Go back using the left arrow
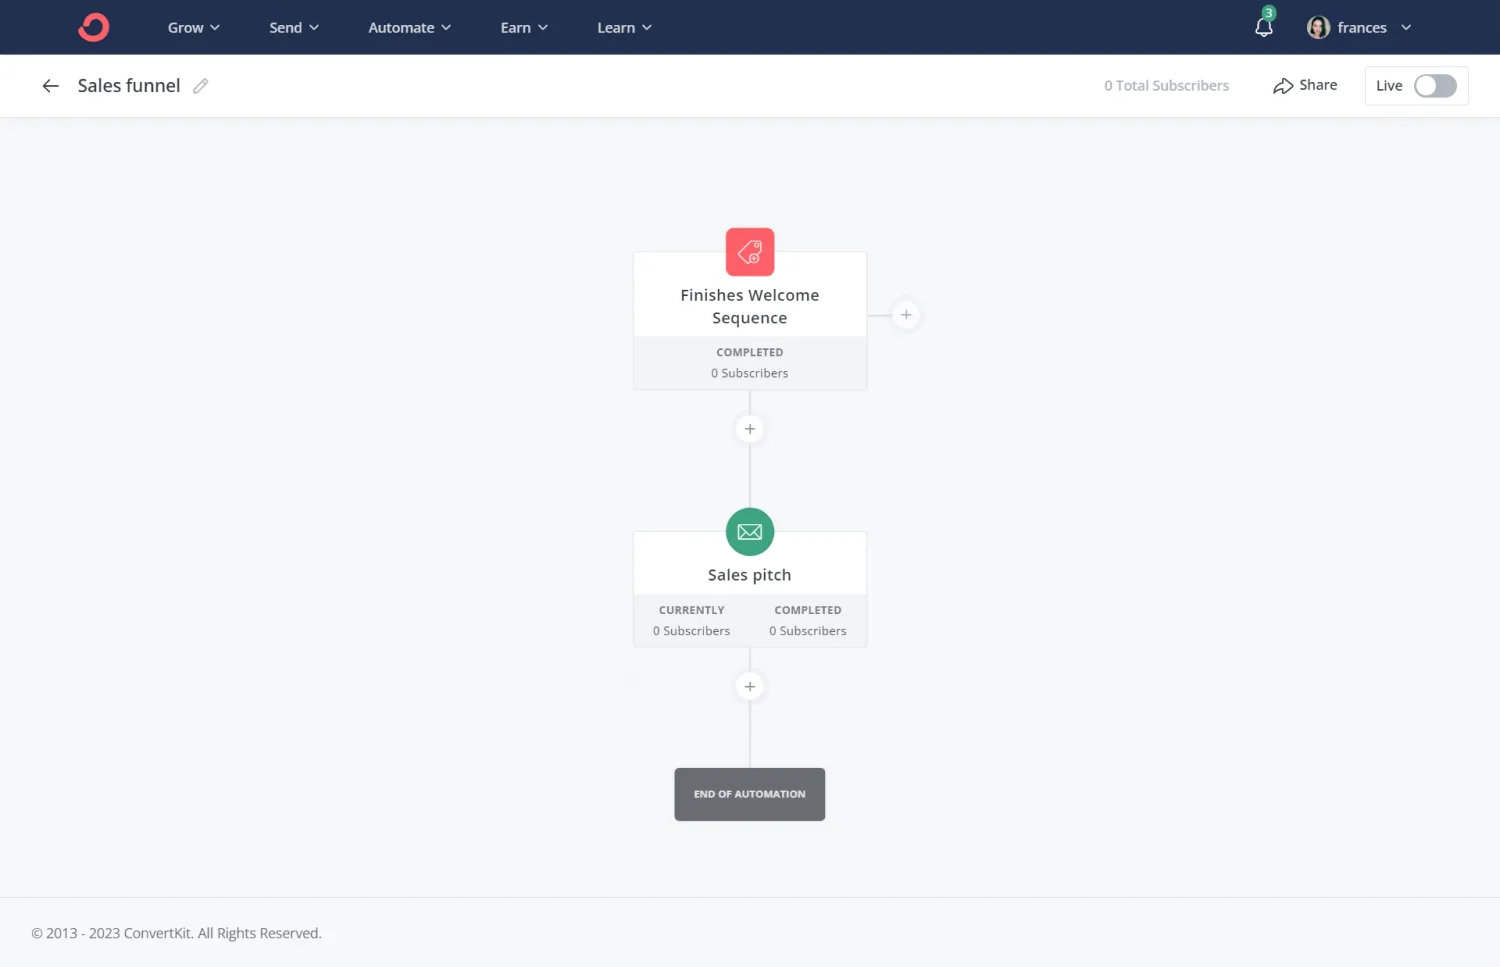1500x967 pixels. (x=50, y=86)
